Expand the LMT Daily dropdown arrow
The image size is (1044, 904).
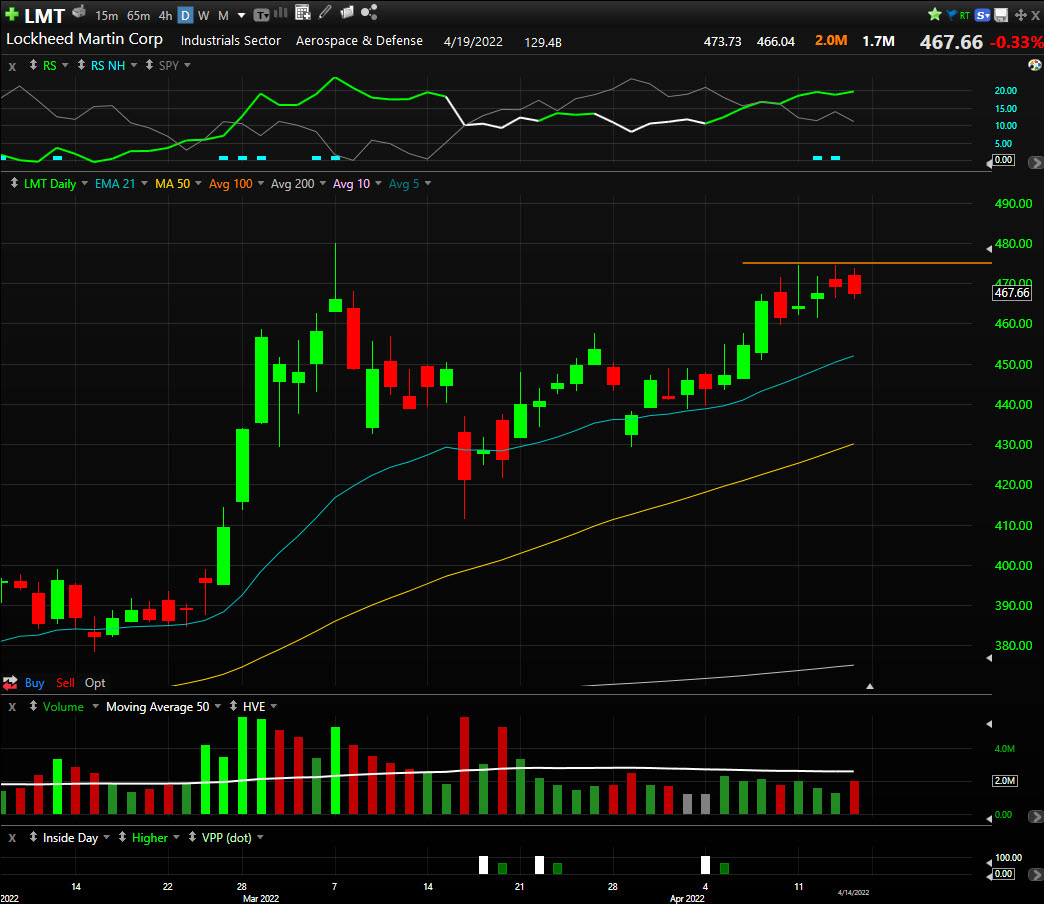coord(85,183)
